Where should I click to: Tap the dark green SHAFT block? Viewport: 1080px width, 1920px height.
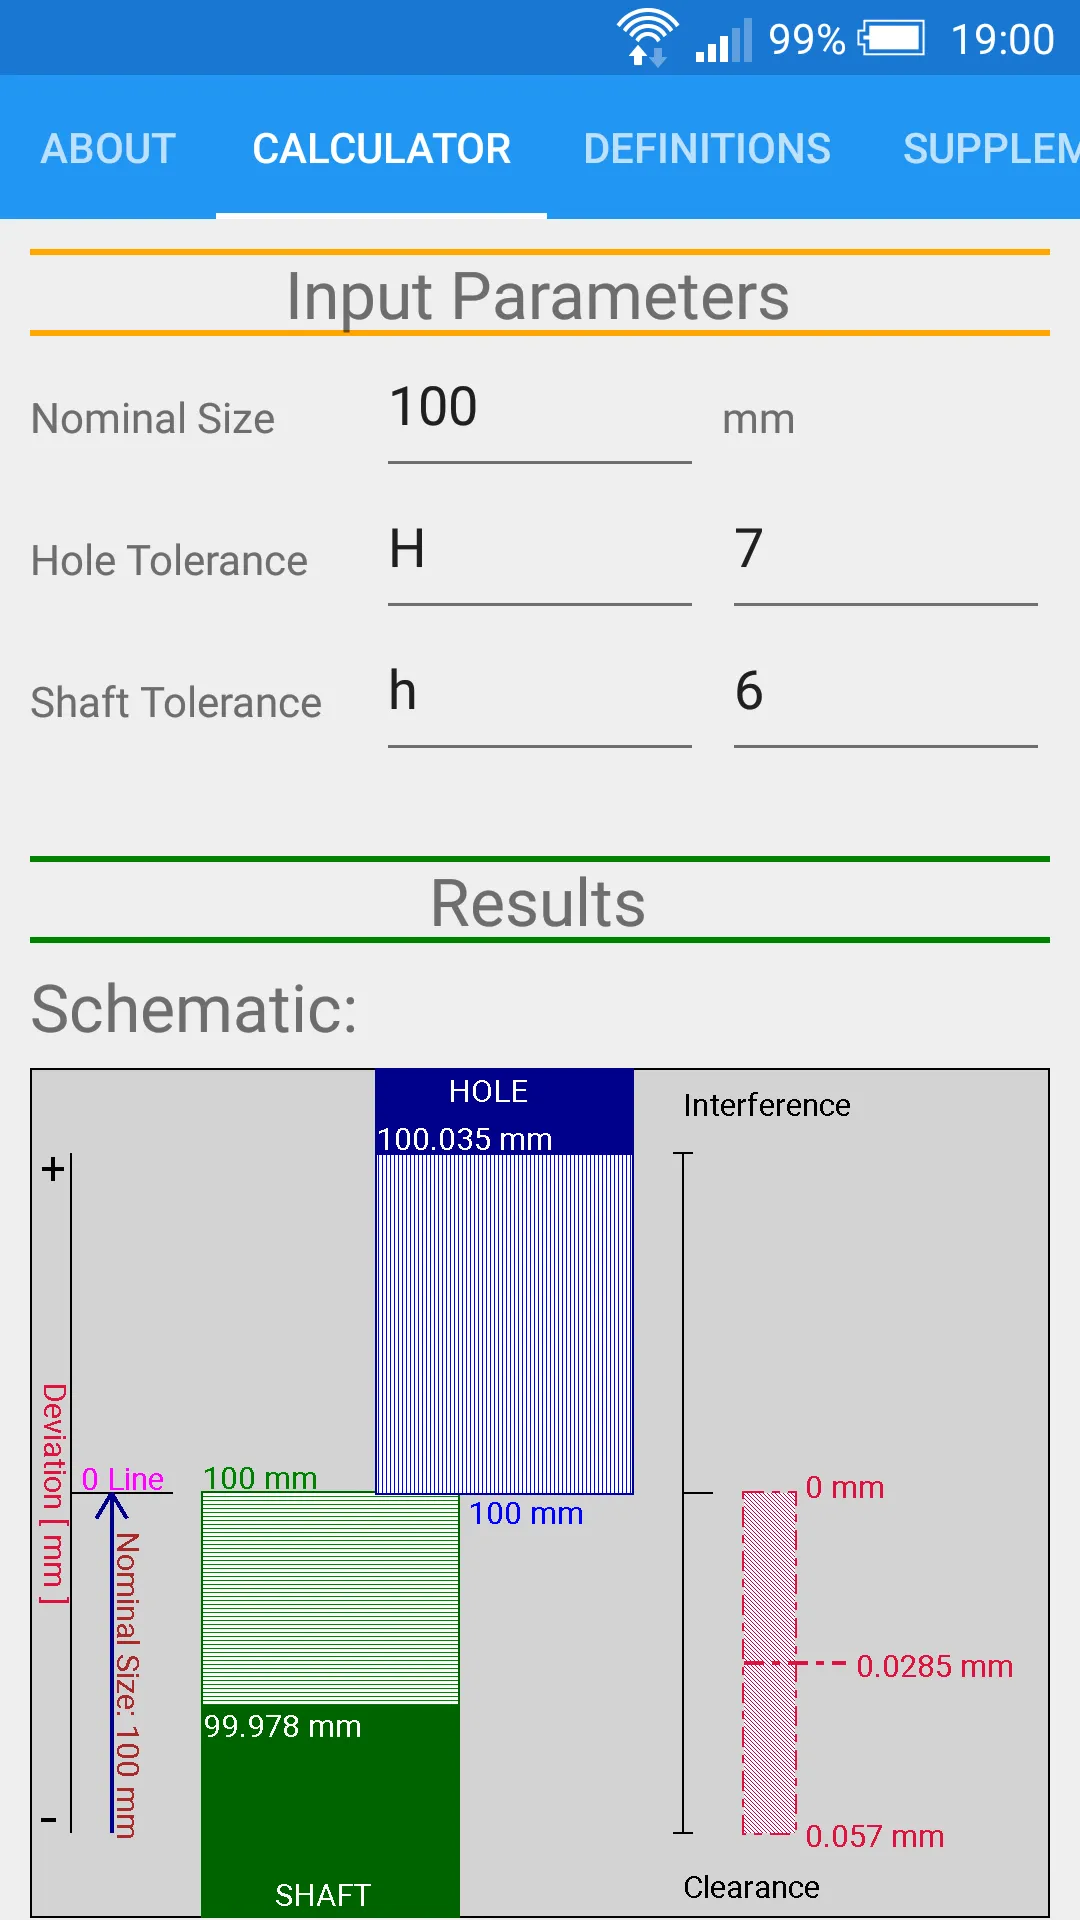(330, 1810)
